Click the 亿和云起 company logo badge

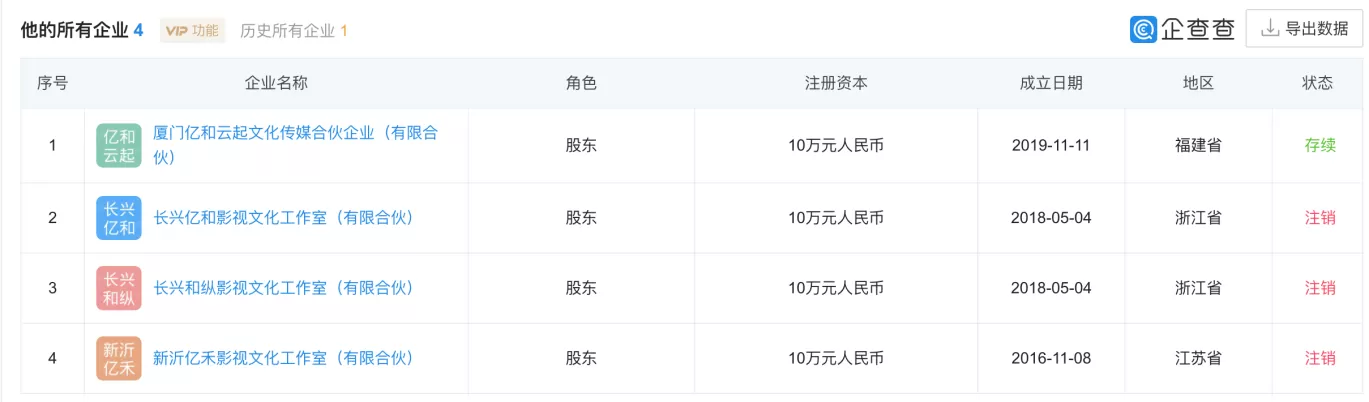[x=119, y=146]
